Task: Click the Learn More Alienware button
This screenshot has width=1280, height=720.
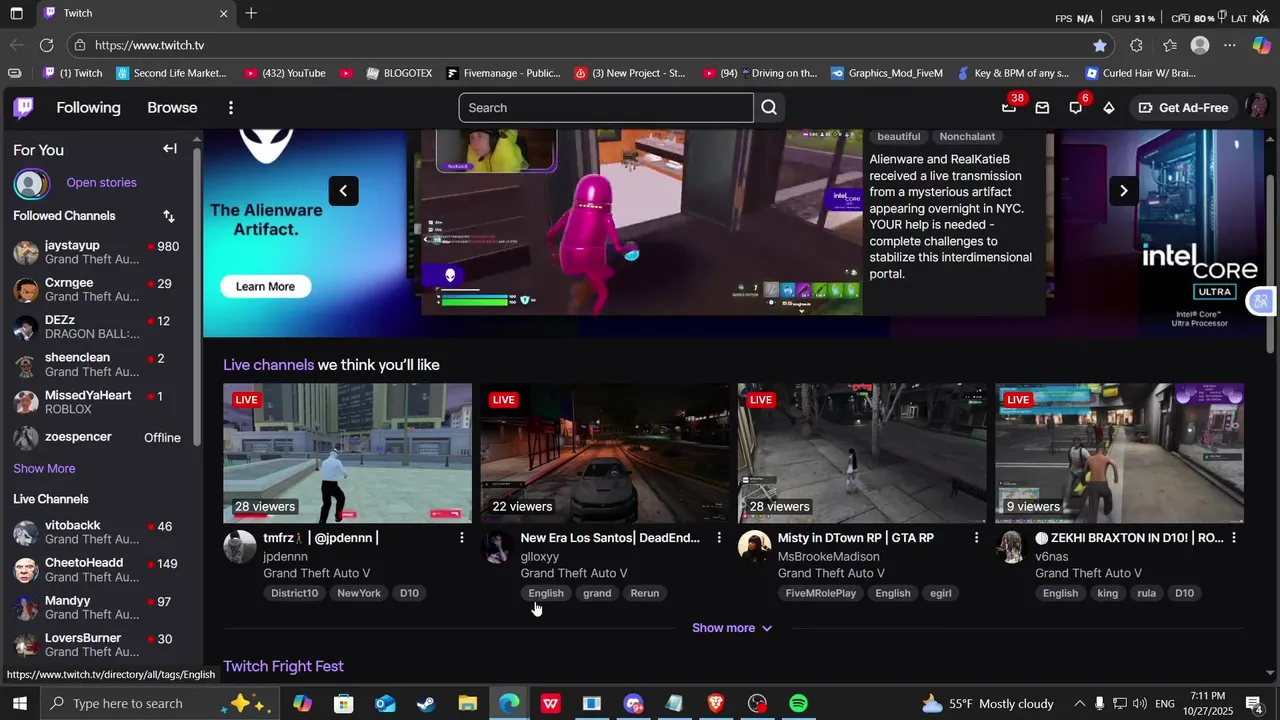Action: 265,286
